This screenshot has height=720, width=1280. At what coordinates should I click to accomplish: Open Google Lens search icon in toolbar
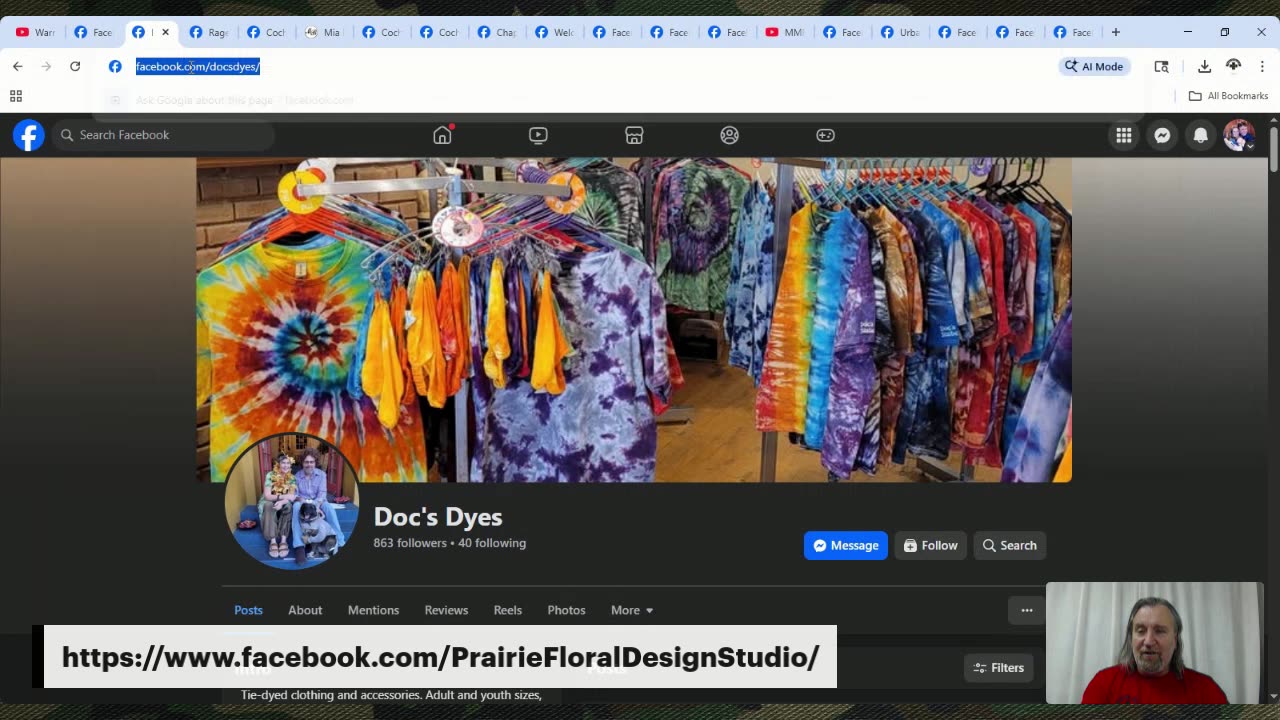(x=1161, y=66)
